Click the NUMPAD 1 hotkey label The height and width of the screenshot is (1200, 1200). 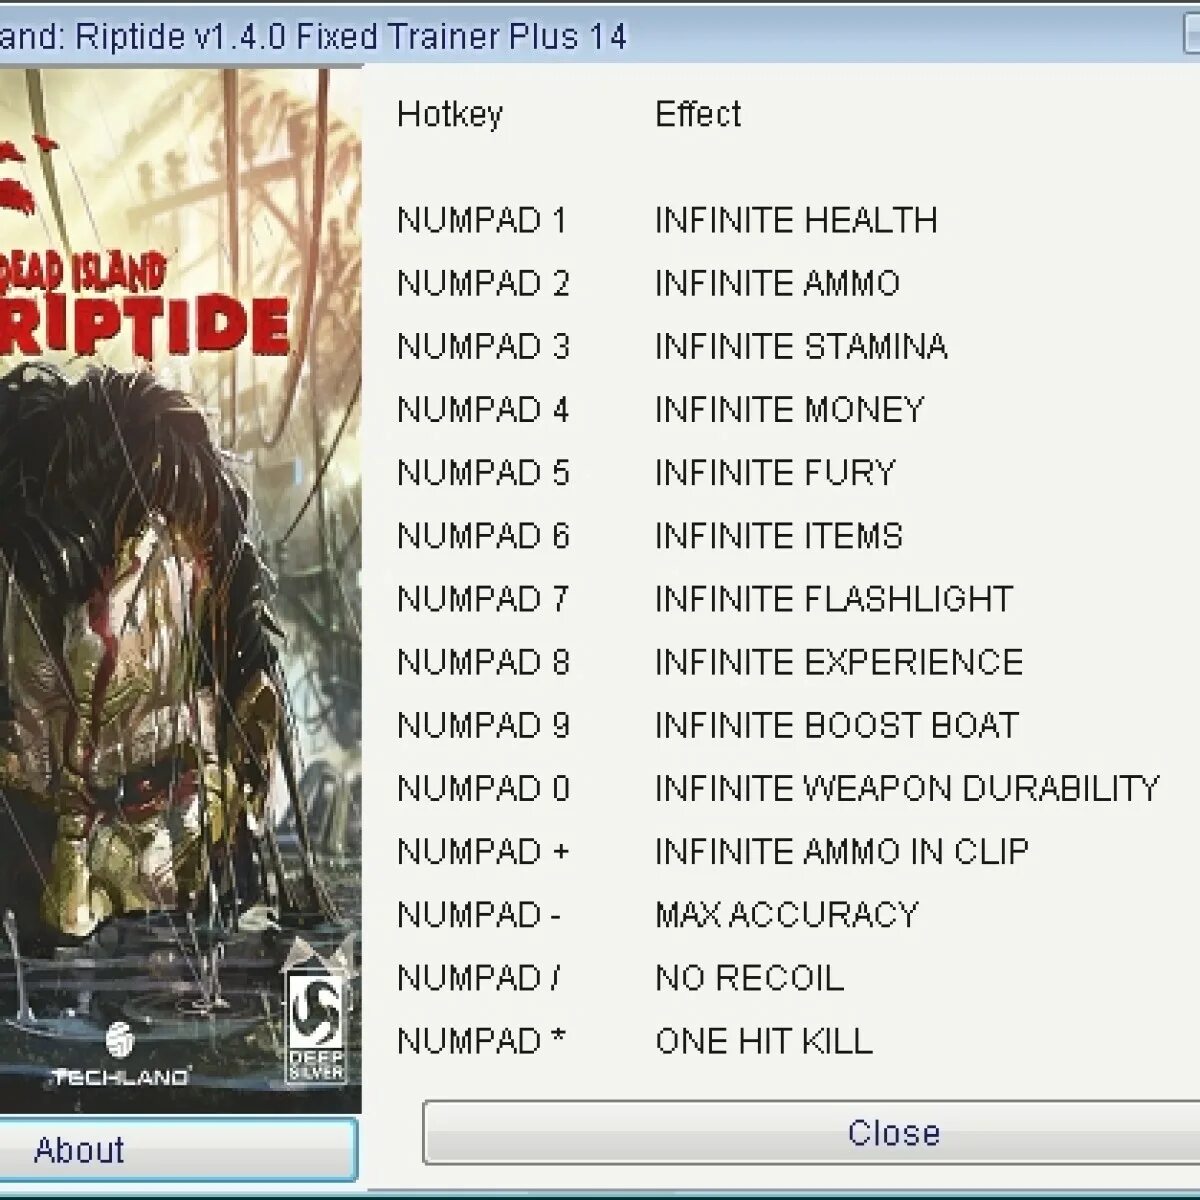tap(482, 220)
